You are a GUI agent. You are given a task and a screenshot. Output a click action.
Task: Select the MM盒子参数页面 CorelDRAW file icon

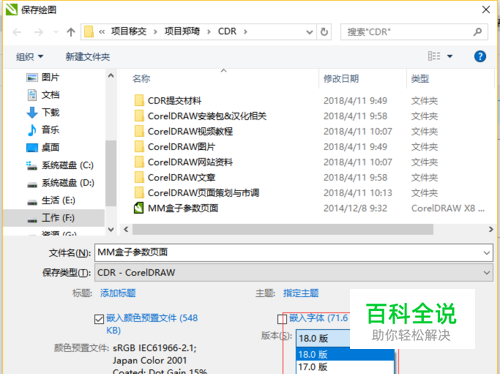[x=139, y=208]
